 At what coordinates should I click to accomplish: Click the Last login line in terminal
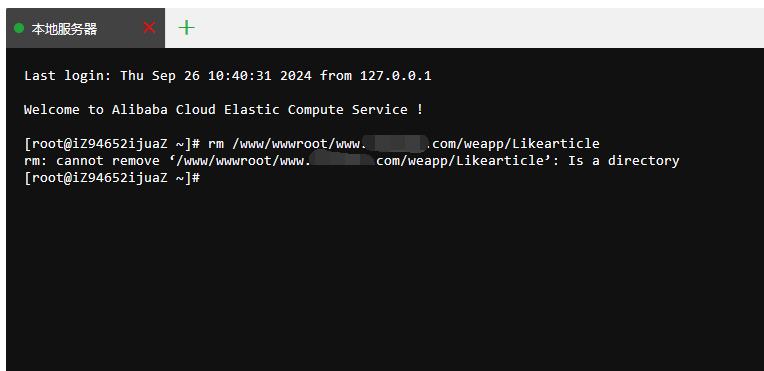(228, 76)
